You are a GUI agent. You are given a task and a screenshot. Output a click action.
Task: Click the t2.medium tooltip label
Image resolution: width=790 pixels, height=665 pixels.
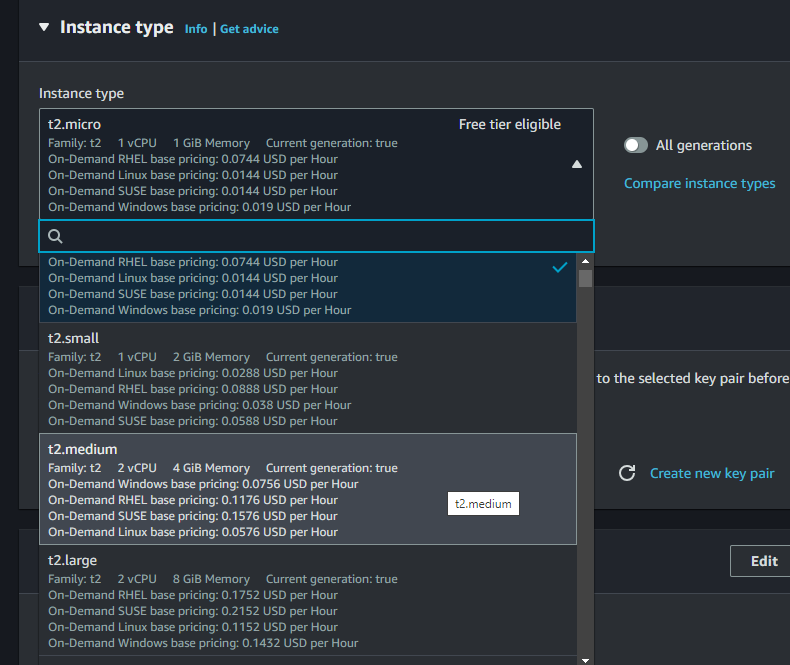[x=483, y=504]
